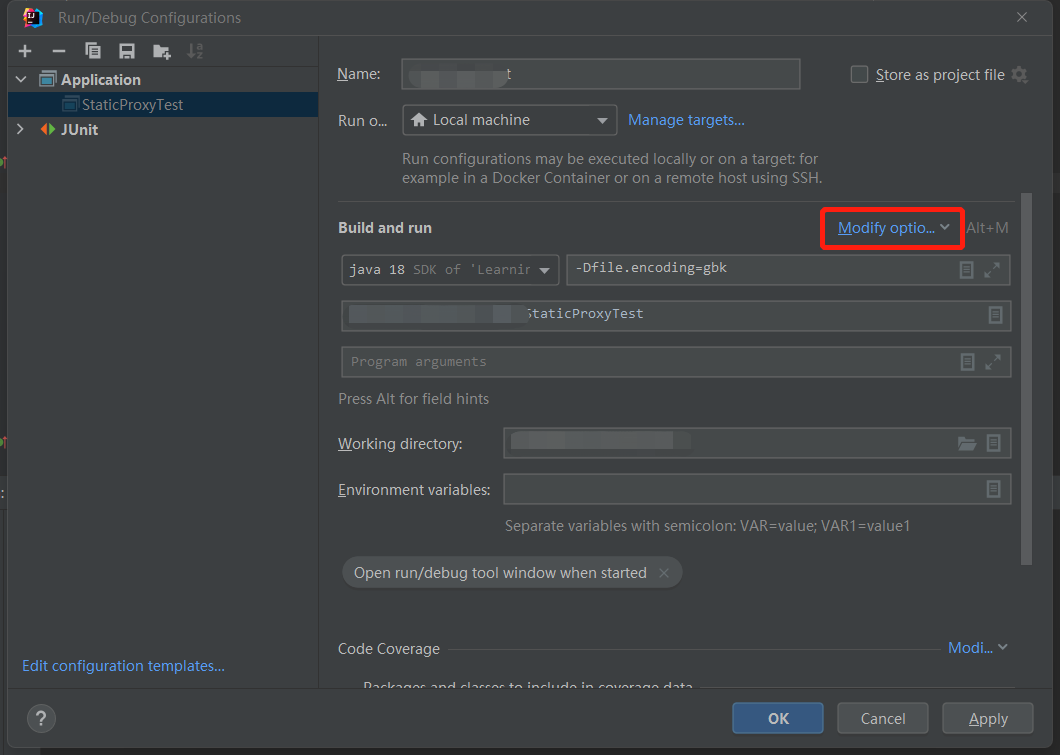Image resolution: width=1060 pixels, height=755 pixels.
Task: Remove the 'Open run/debug tool window' chip
Action: 665,573
